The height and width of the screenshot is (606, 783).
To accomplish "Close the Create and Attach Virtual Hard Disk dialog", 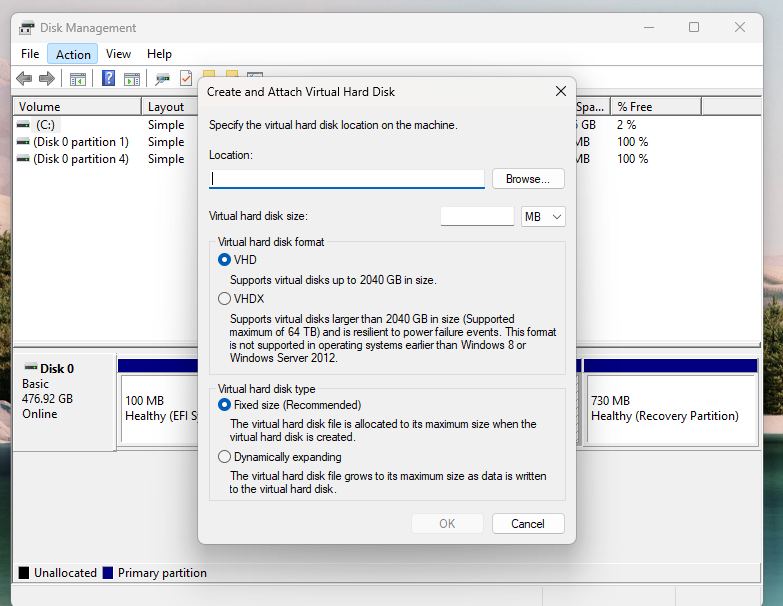I will coord(561,91).
